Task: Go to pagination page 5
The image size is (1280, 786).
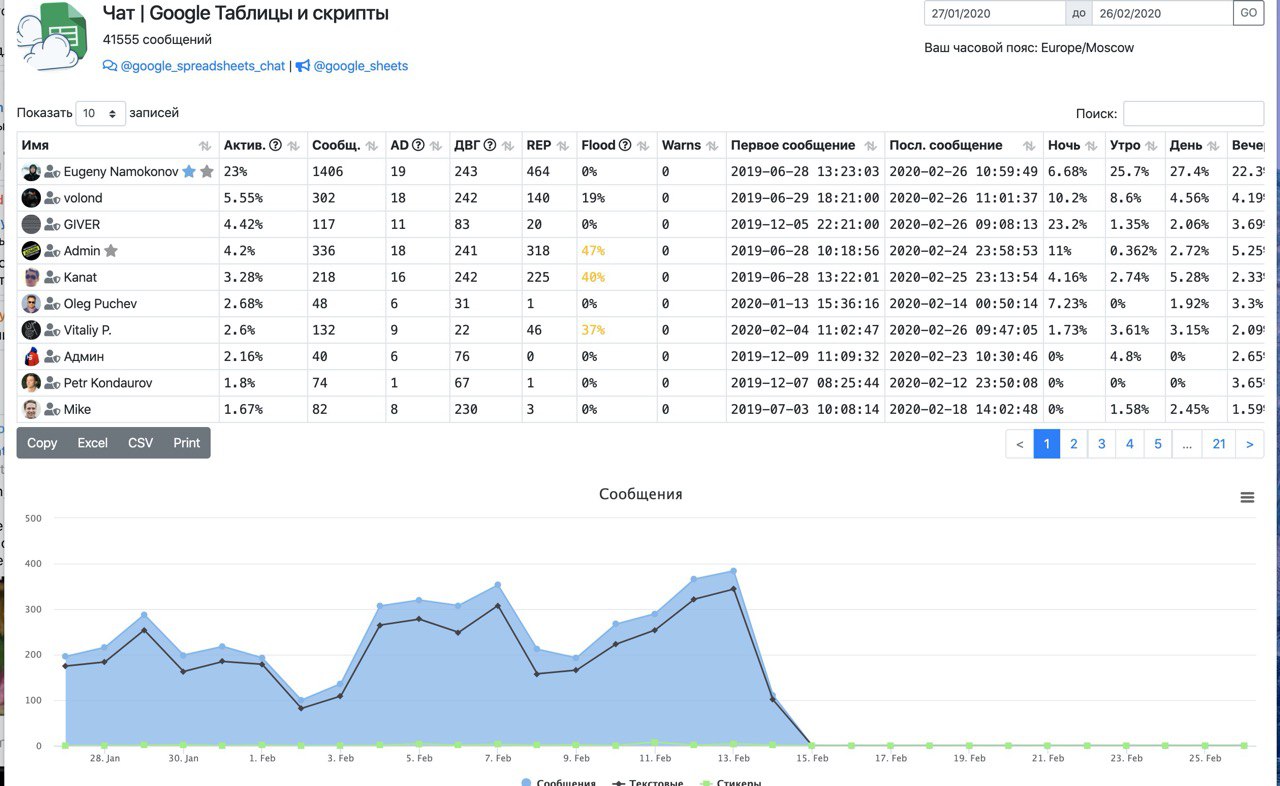Action: point(1158,444)
